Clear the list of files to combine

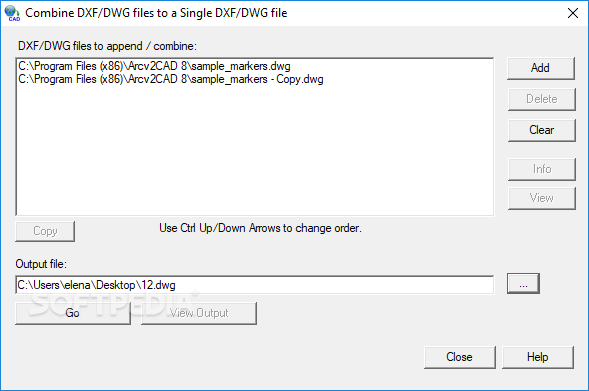coord(541,130)
